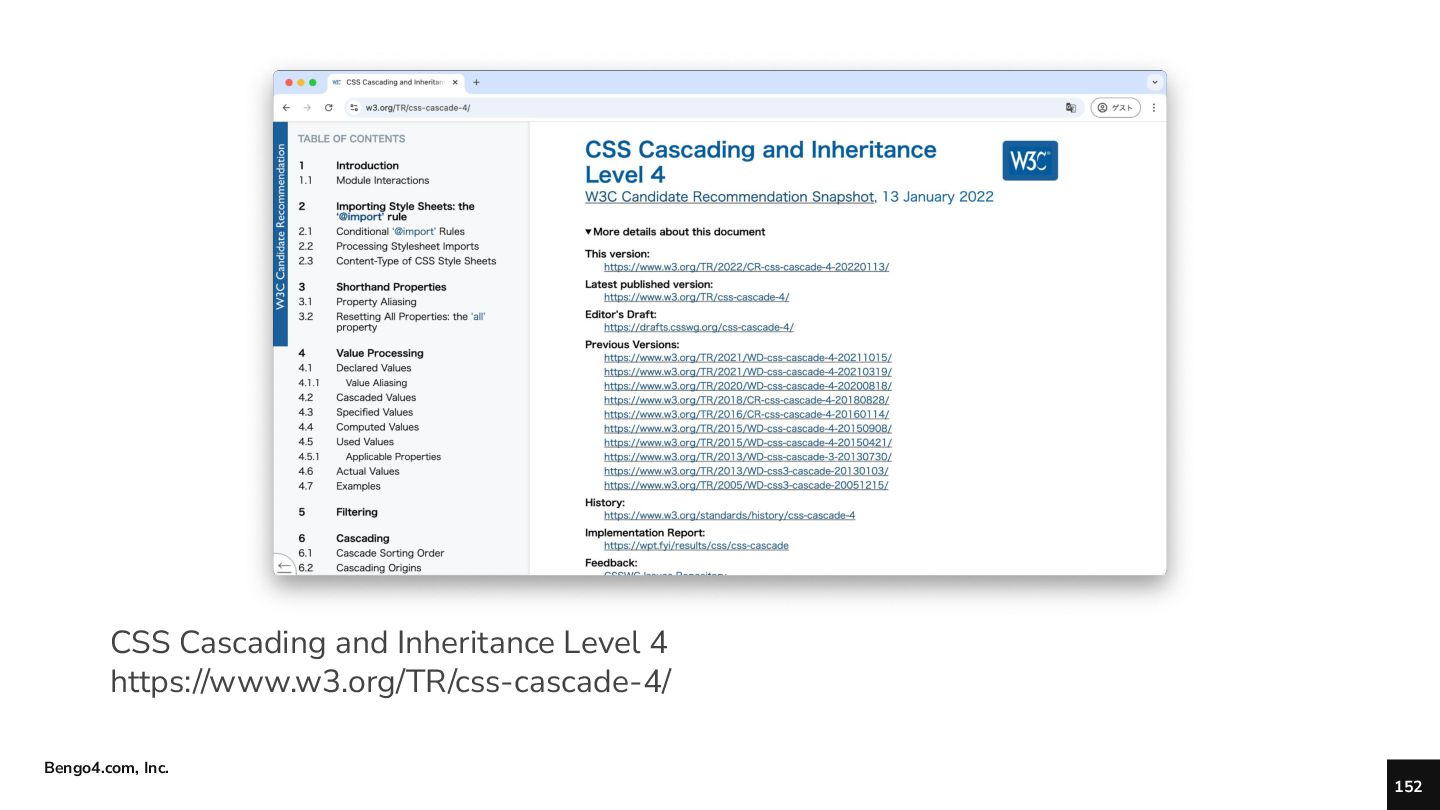Jump to 4.3 Specified Values
1440x810 pixels.
(x=374, y=412)
